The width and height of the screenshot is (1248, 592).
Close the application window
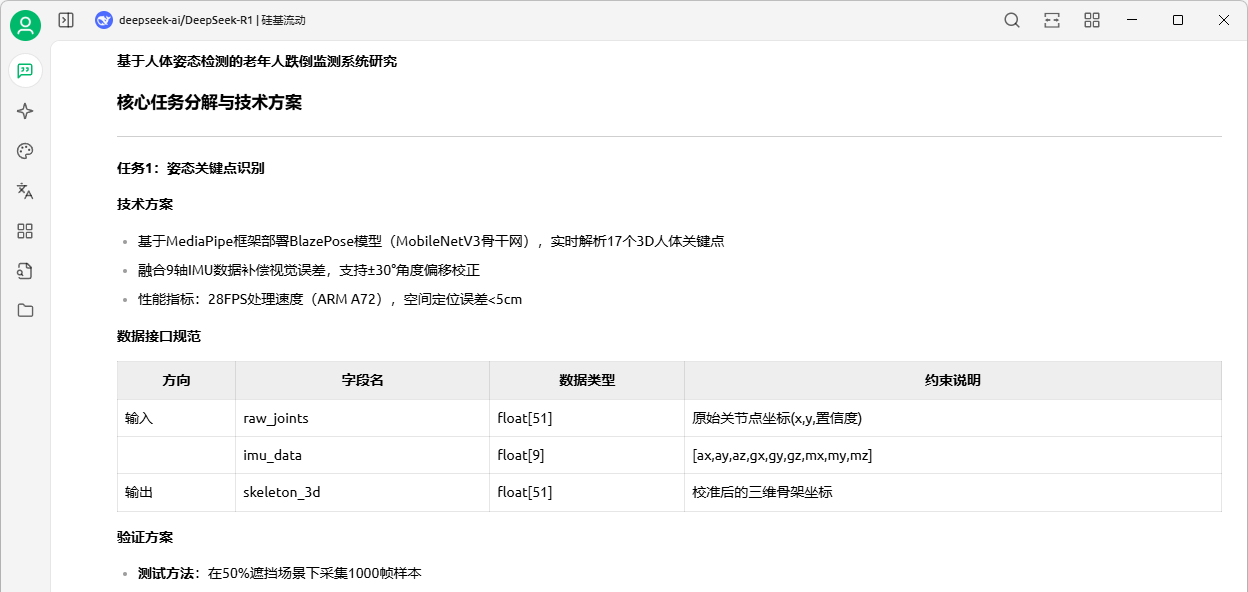[x=1224, y=20]
